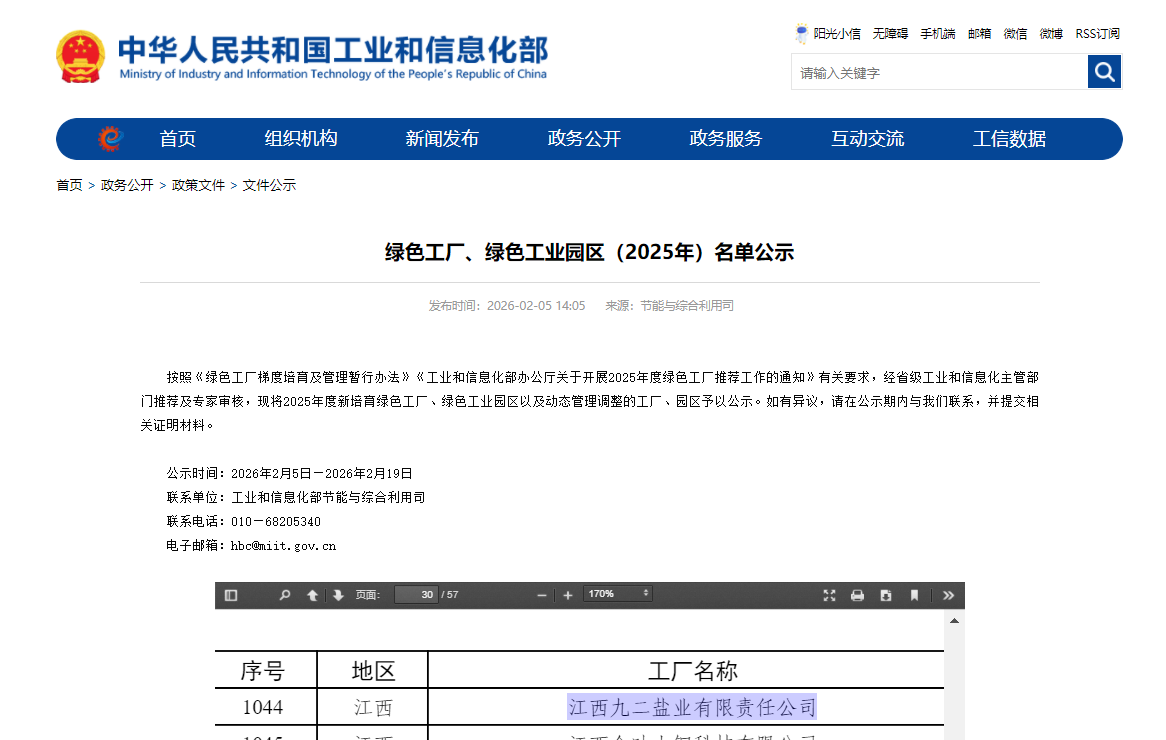Expand PDF toolbar more tools chevron
The width and height of the screenshot is (1166, 740).
(x=948, y=595)
